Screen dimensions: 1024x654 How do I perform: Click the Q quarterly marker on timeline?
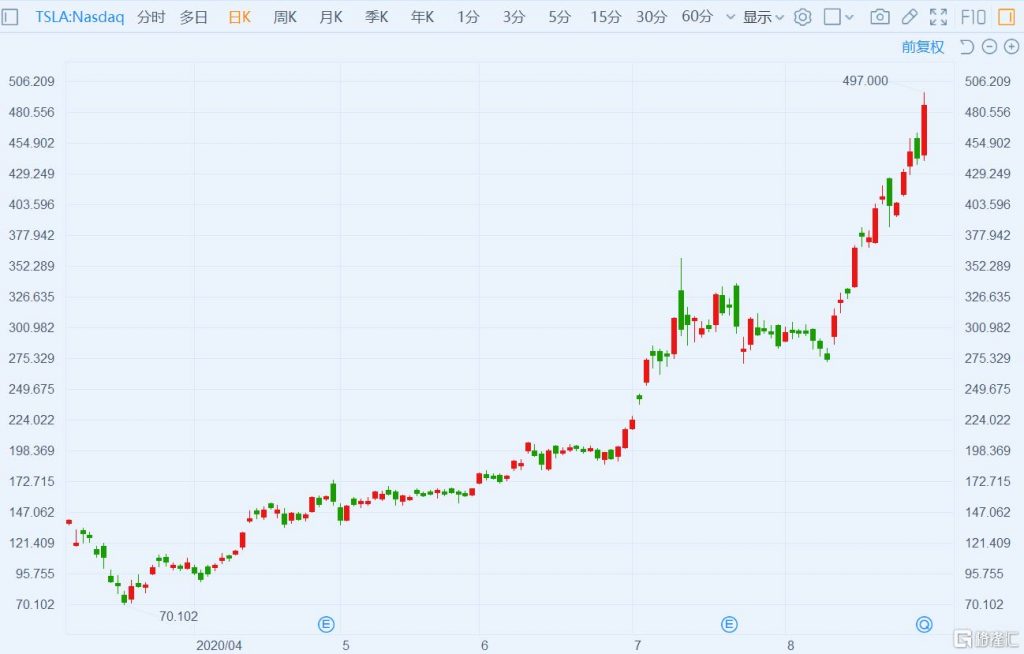[x=924, y=625]
